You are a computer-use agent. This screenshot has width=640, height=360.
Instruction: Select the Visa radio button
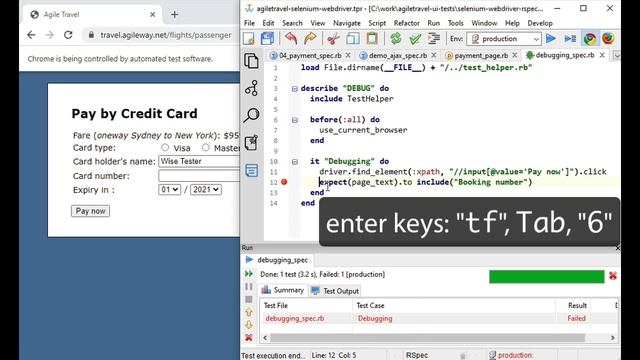click(x=165, y=147)
